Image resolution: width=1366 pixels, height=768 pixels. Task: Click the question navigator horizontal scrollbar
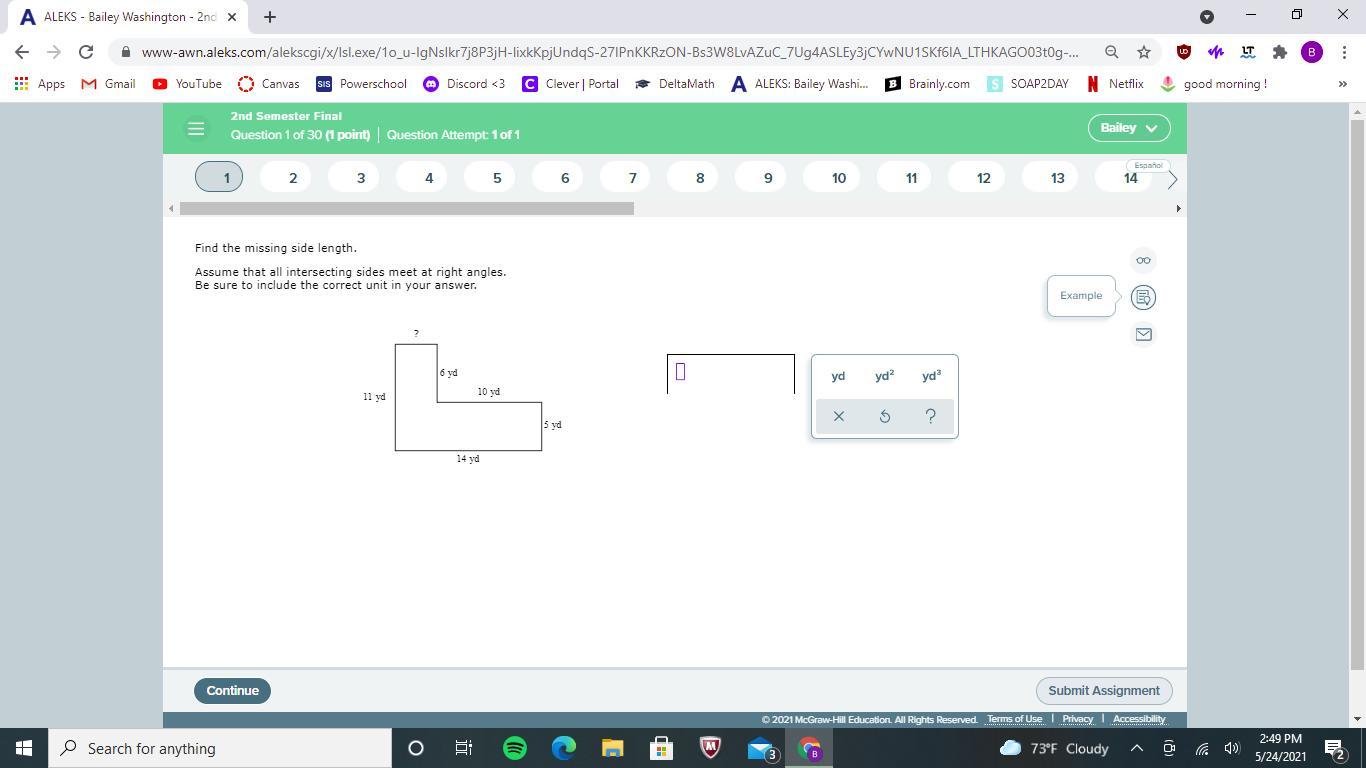pos(407,208)
